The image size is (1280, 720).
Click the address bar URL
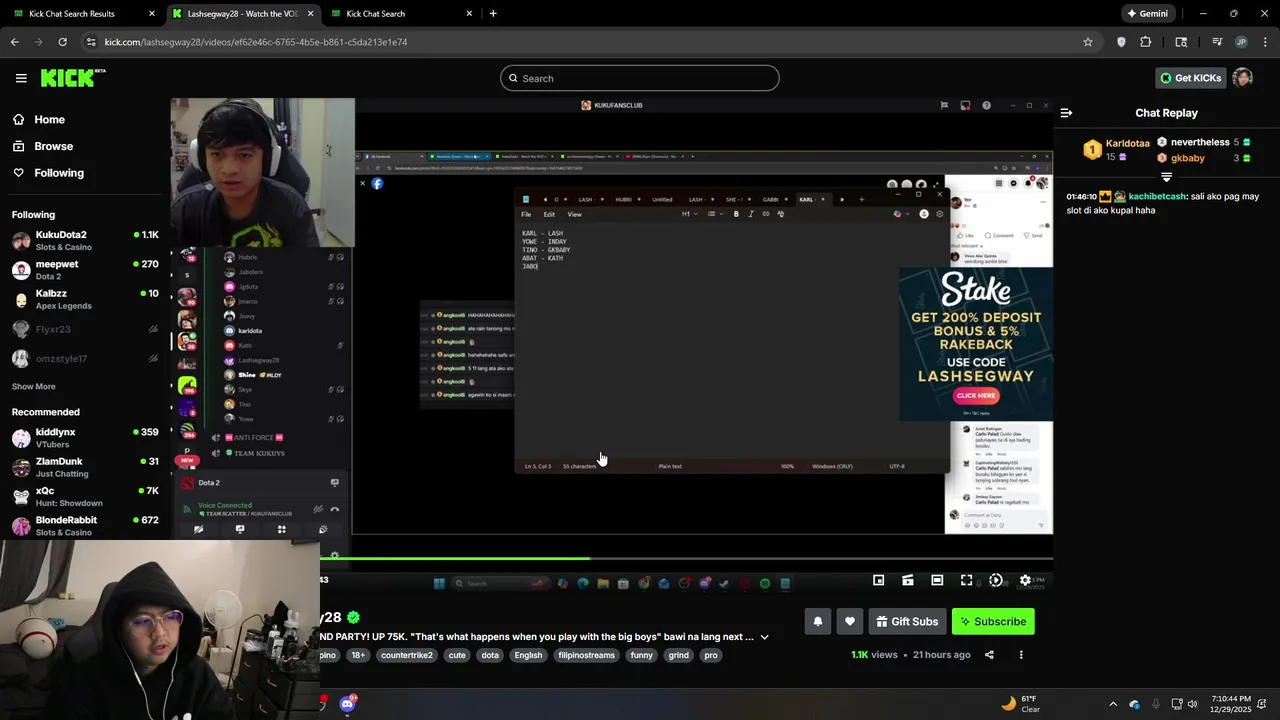coord(256,42)
